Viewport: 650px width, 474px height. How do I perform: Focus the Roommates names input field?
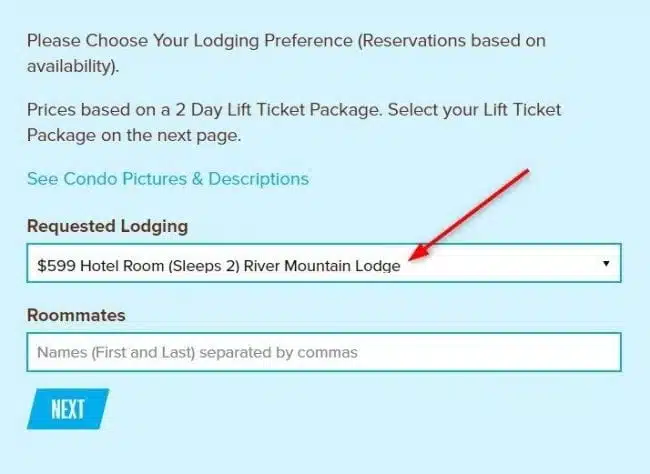323,352
